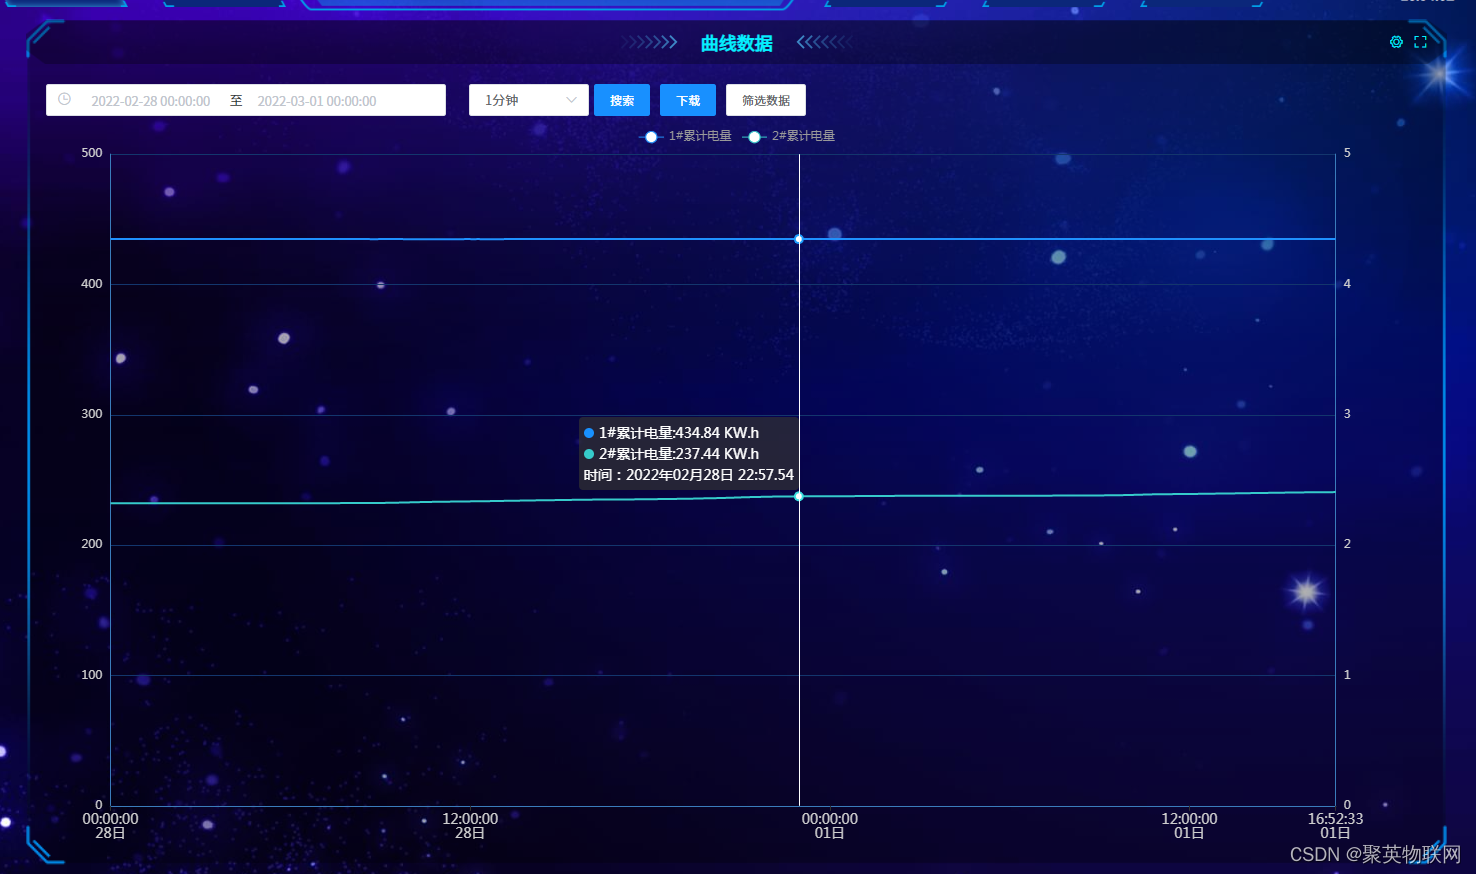Click the 1# series data point marker
The height and width of the screenshot is (874, 1476).
click(x=799, y=239)
